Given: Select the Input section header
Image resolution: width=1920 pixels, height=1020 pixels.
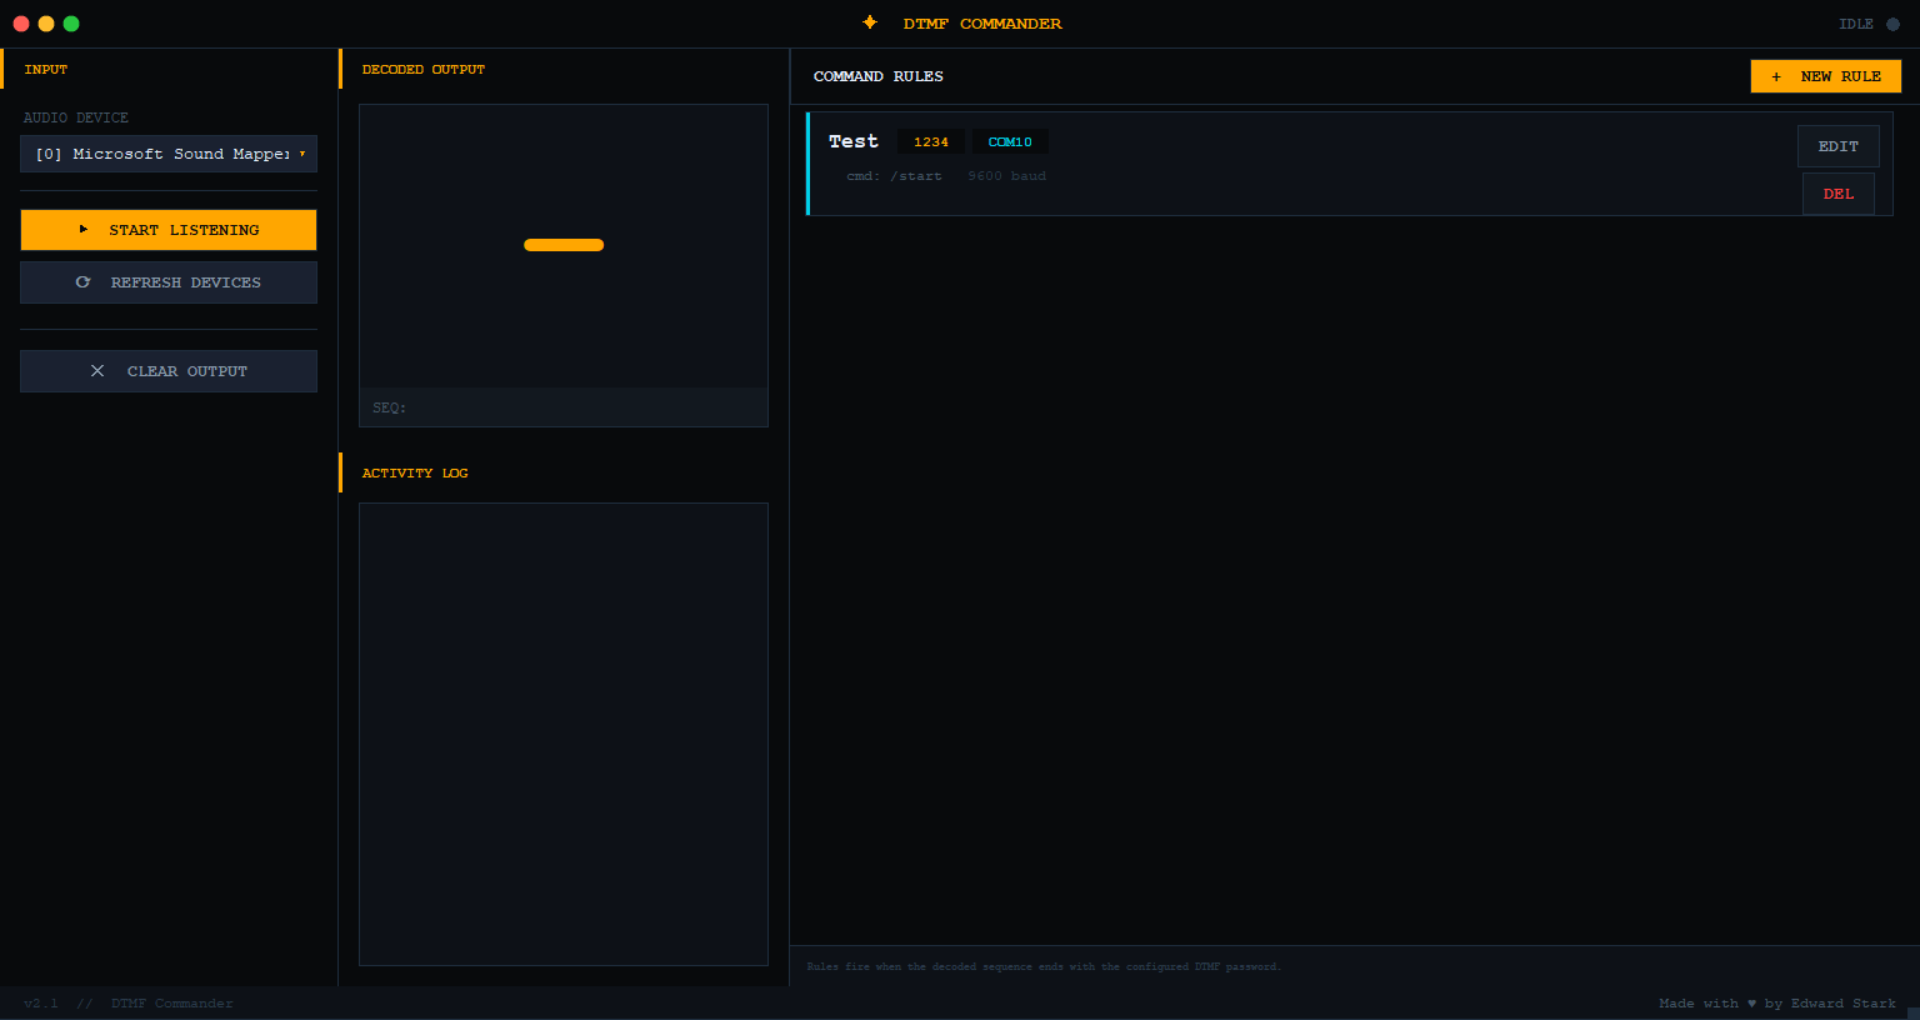Looking at the screenshot, I should pos(46,69).
